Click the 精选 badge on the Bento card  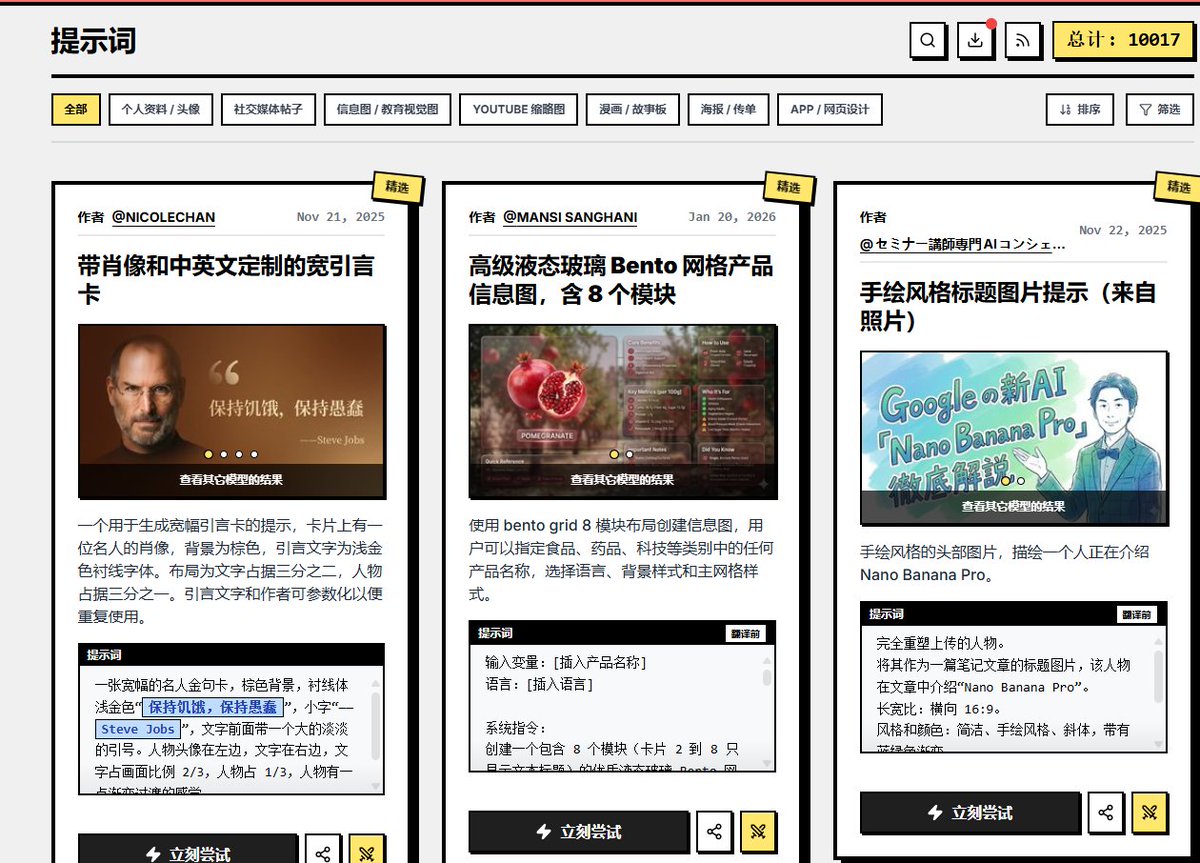click(788, 187)
